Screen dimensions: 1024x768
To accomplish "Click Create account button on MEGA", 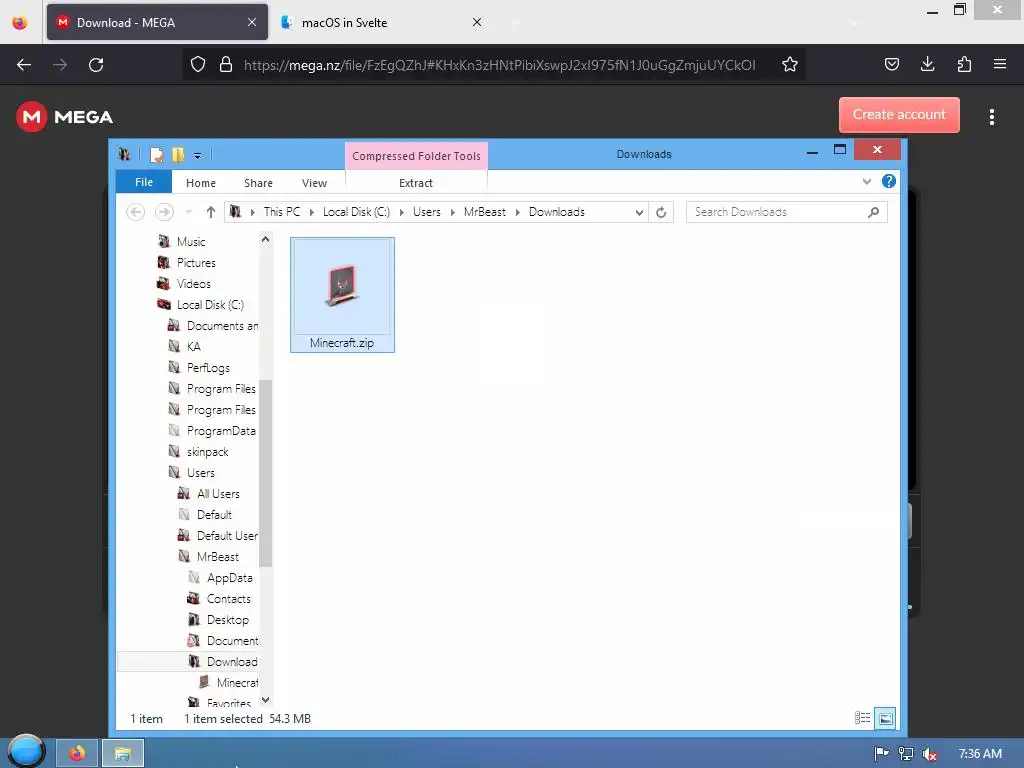I will point(899,115).
